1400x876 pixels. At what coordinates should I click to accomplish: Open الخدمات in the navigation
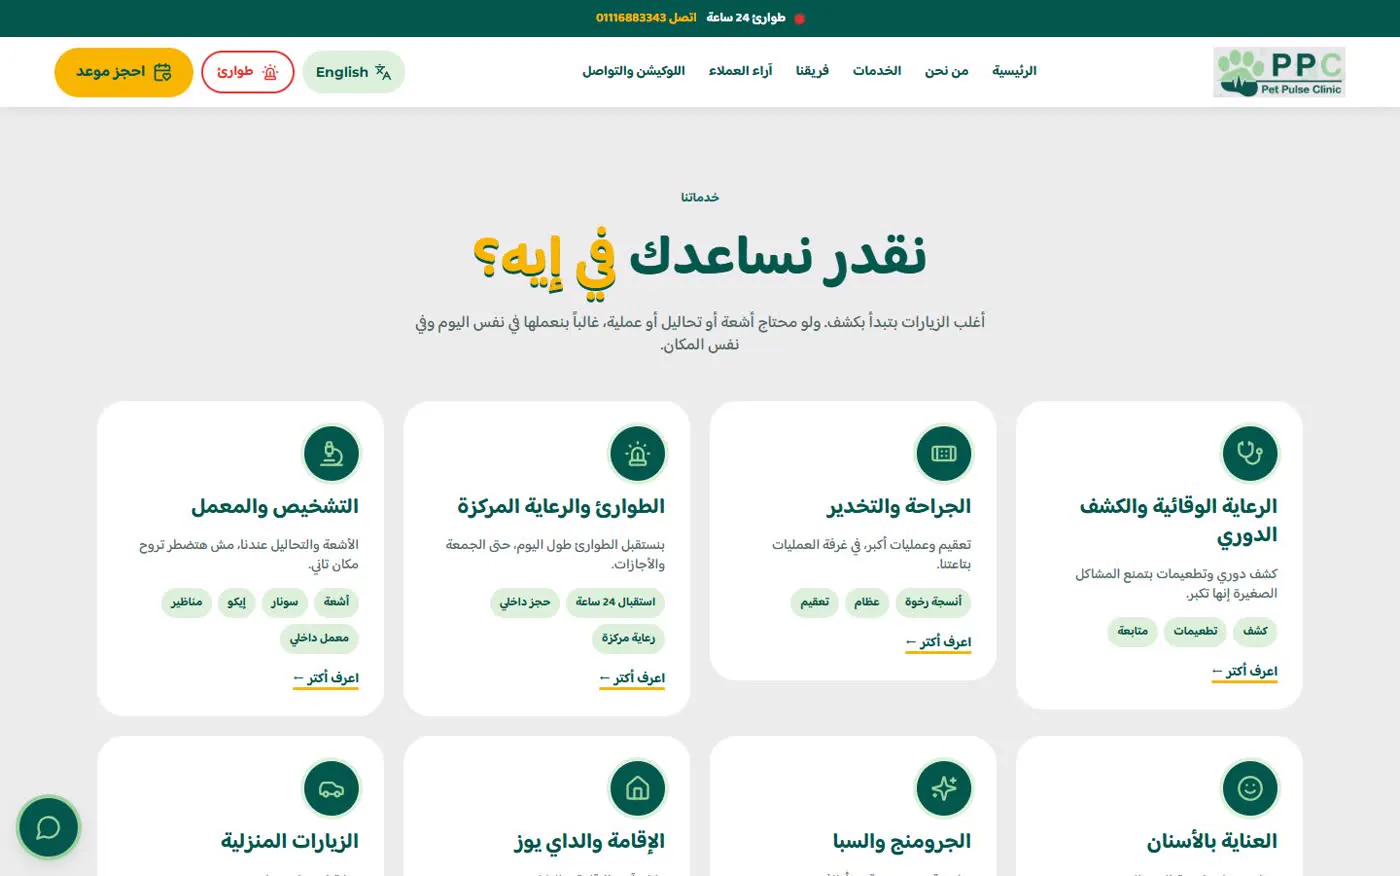pos(877,71)
